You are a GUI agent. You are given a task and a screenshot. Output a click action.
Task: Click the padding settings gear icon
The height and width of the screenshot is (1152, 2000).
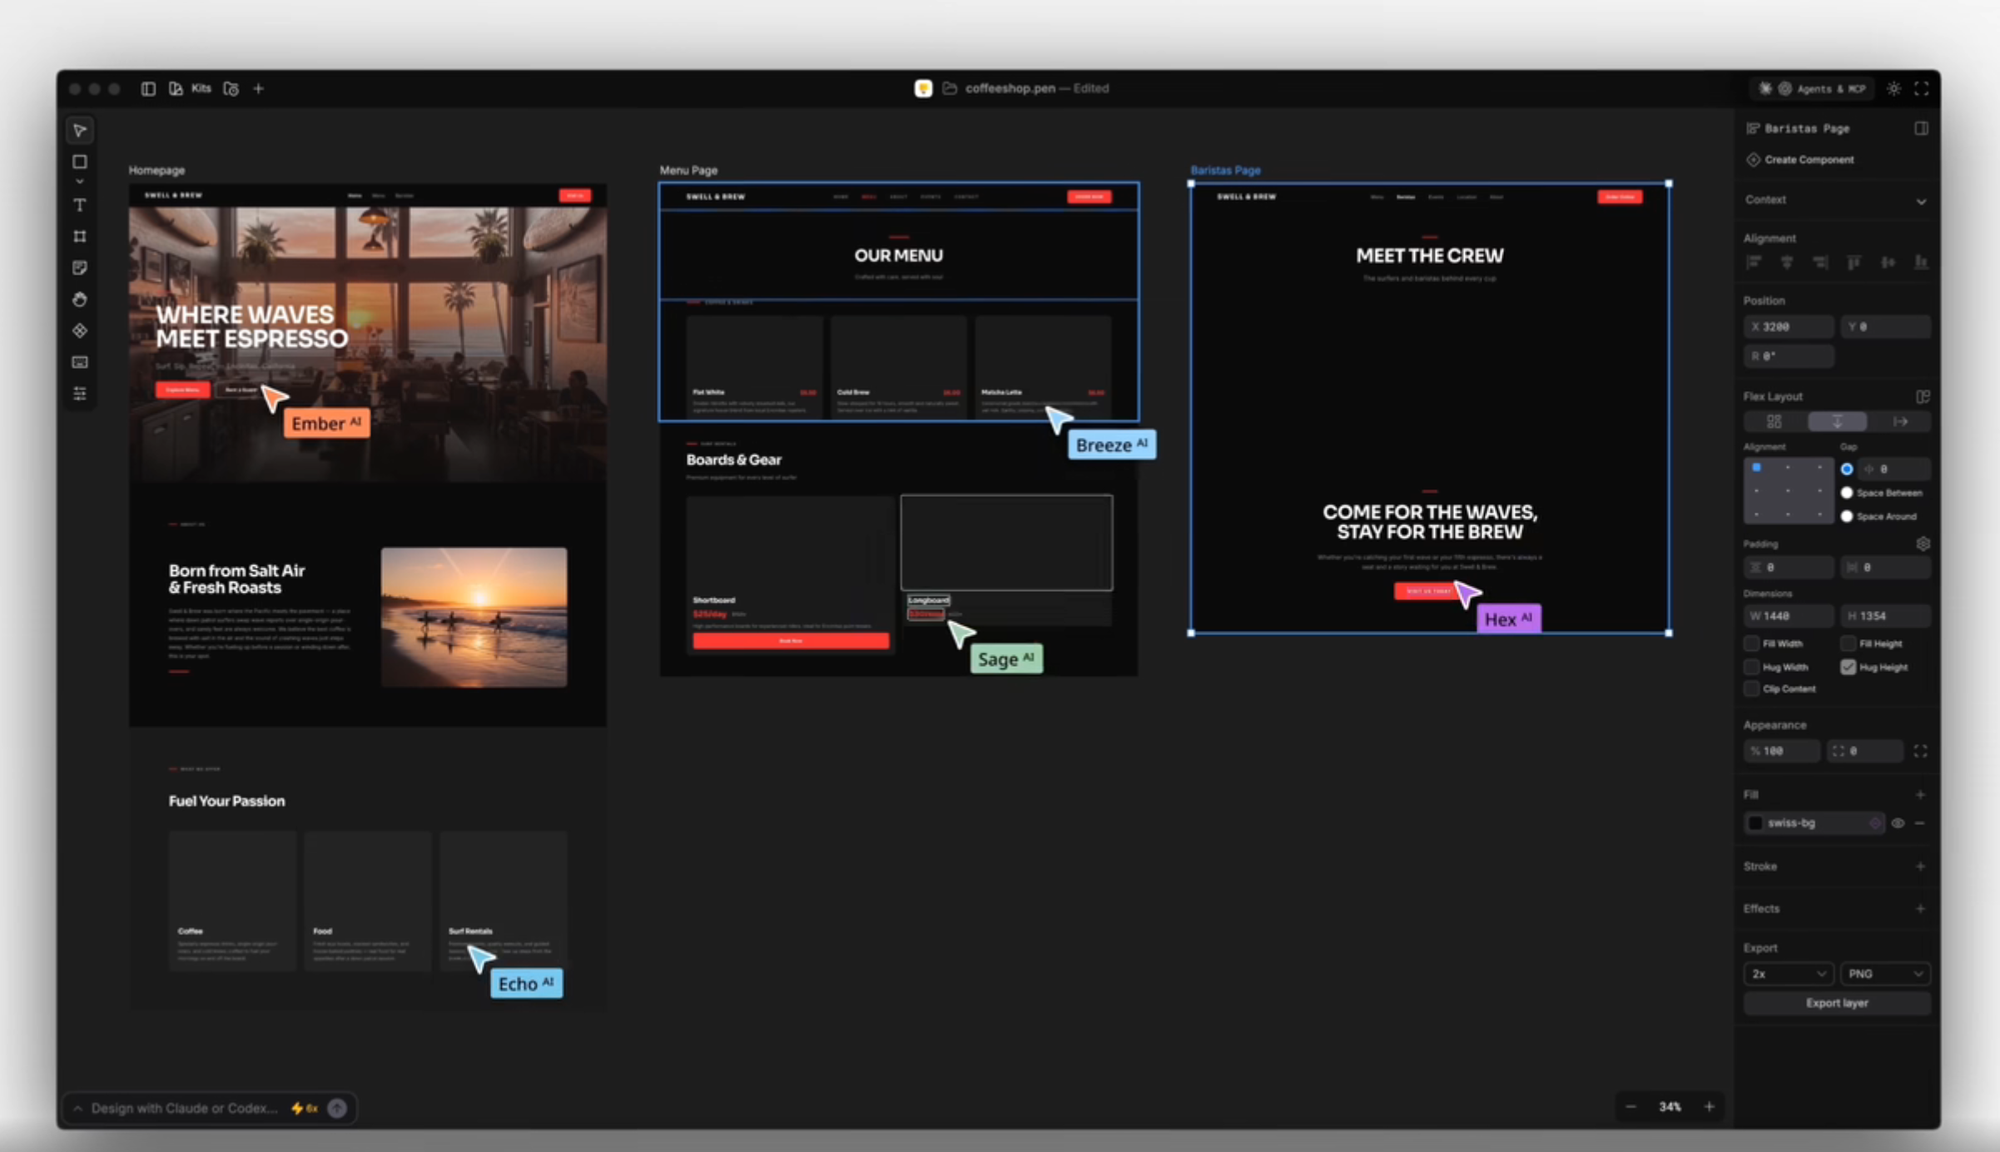[1922, 544]
